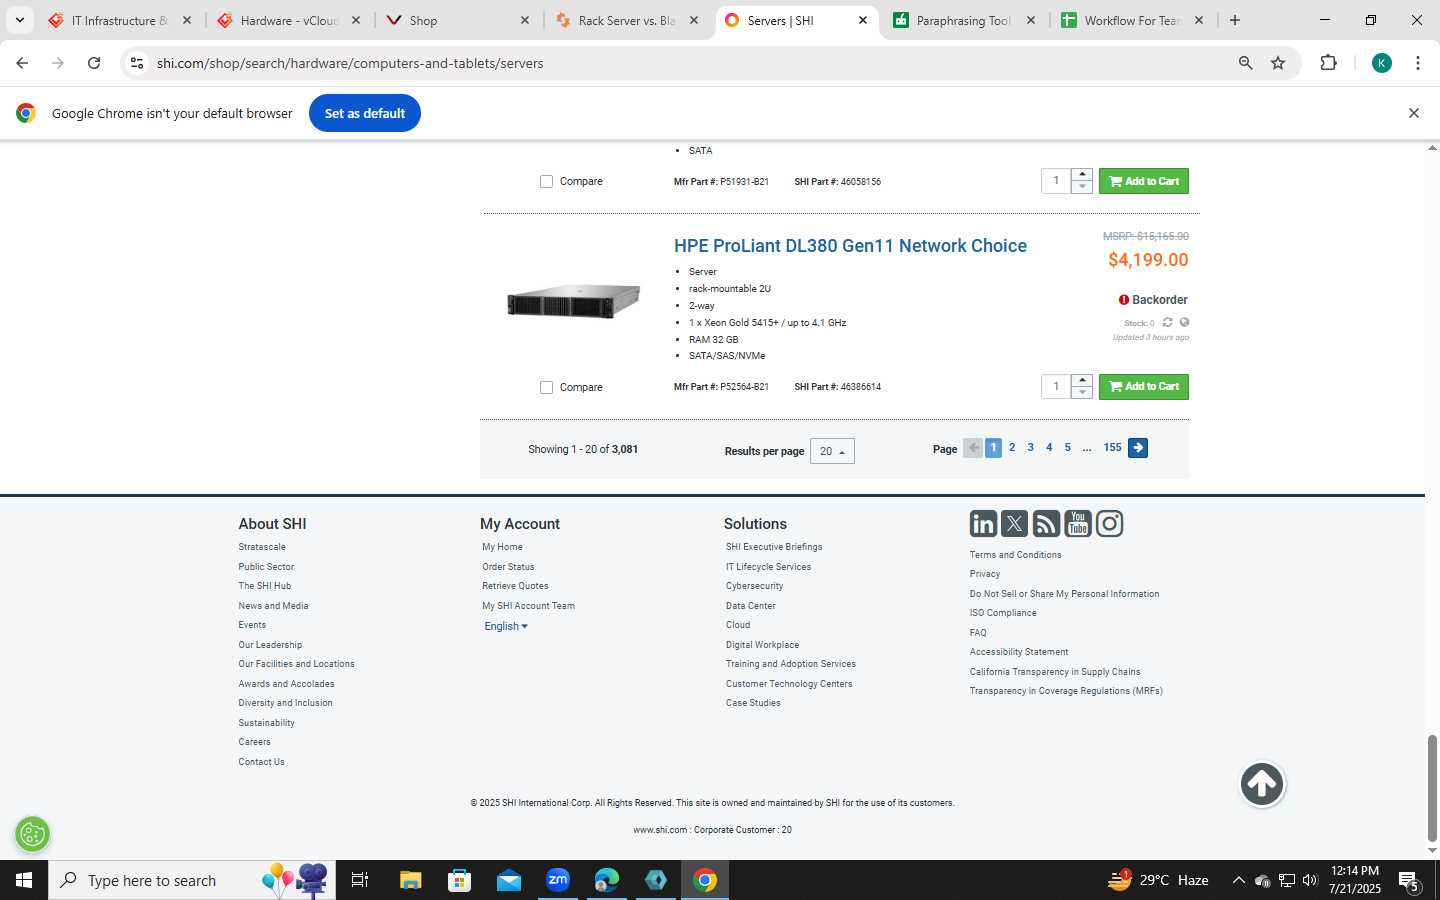
Task: Open Chrome profile K avatar
Action: tap(1382, 63)
